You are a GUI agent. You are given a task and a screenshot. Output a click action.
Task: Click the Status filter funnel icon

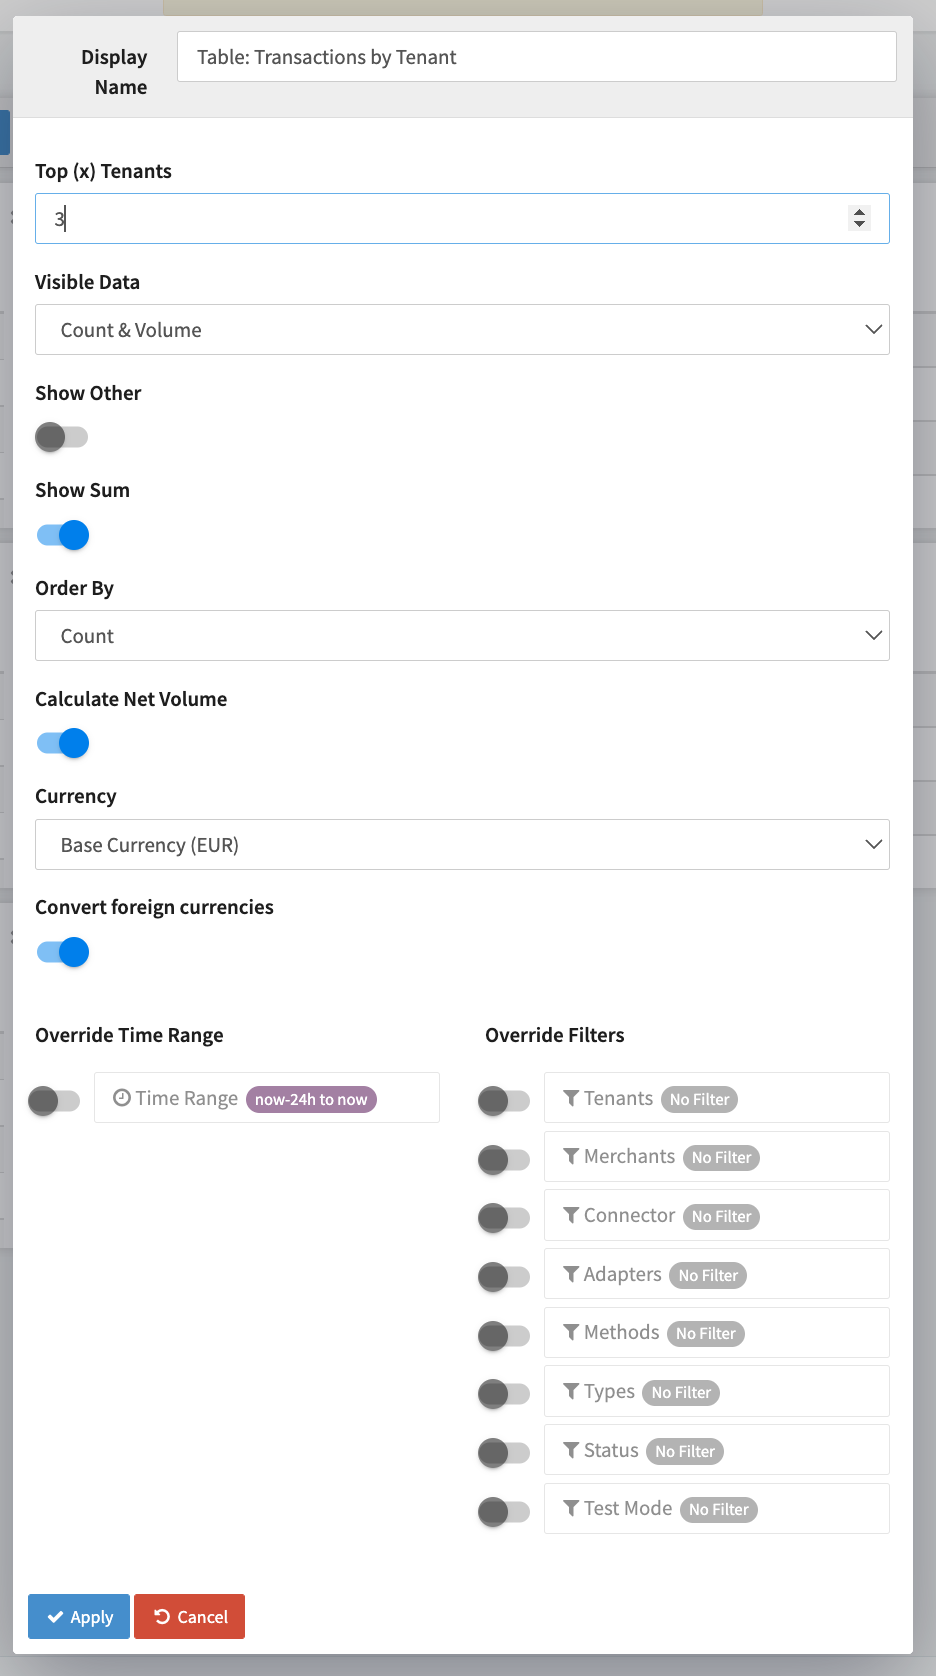[x=571, y=1450]
